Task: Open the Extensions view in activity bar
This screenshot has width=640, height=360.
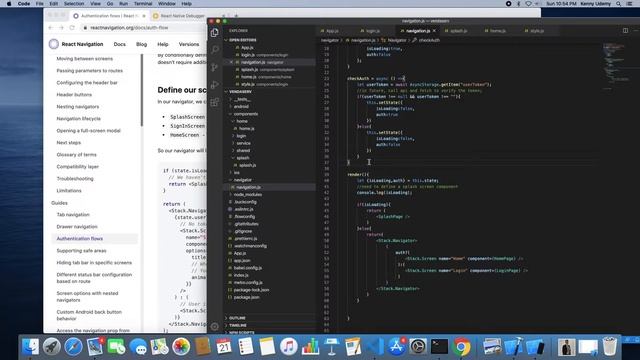Action: (215, 102)
